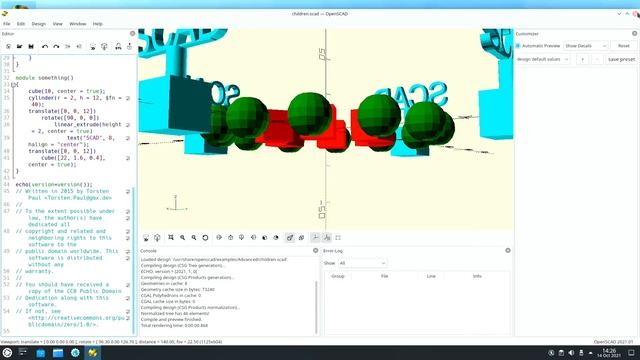The width and height of the screenshot is (640, 360).
Task: Click the File column header in Error-Log
Action: [x=384, y=276]
